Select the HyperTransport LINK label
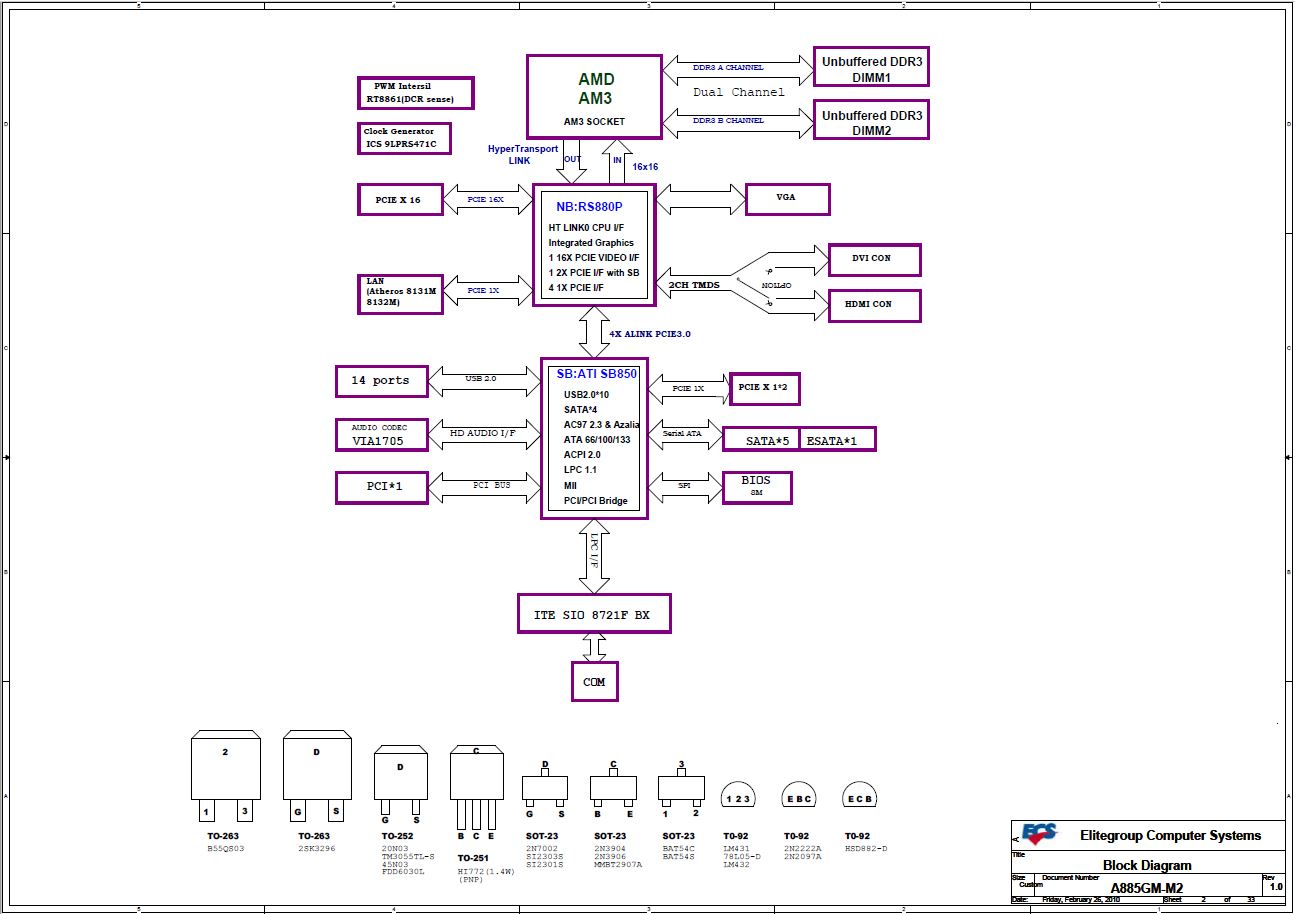The image size is (1295, 914). point(523,154)
